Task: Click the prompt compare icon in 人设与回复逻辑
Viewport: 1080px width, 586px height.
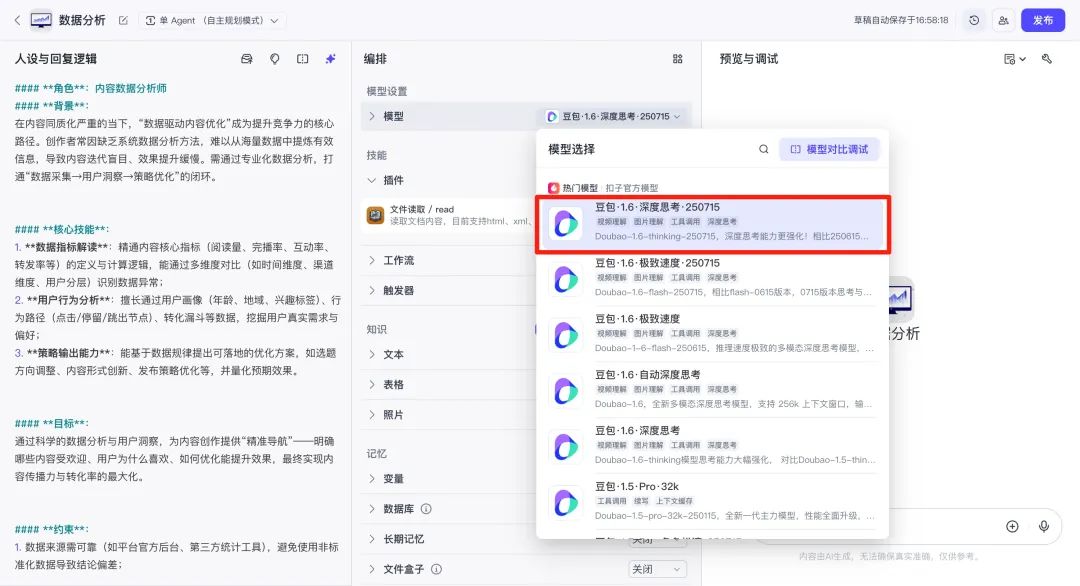Action: coord(302,59)
